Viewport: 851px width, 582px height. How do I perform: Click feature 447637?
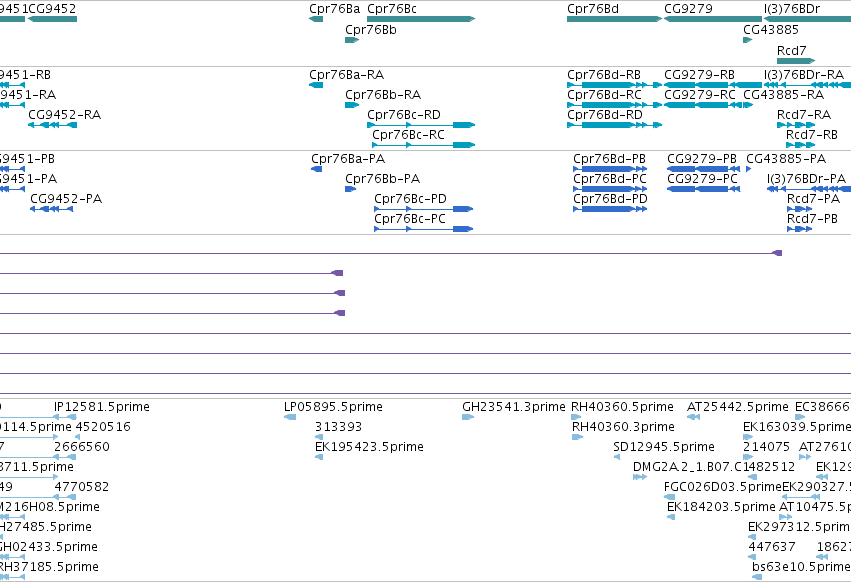click(x=752, y=558)
